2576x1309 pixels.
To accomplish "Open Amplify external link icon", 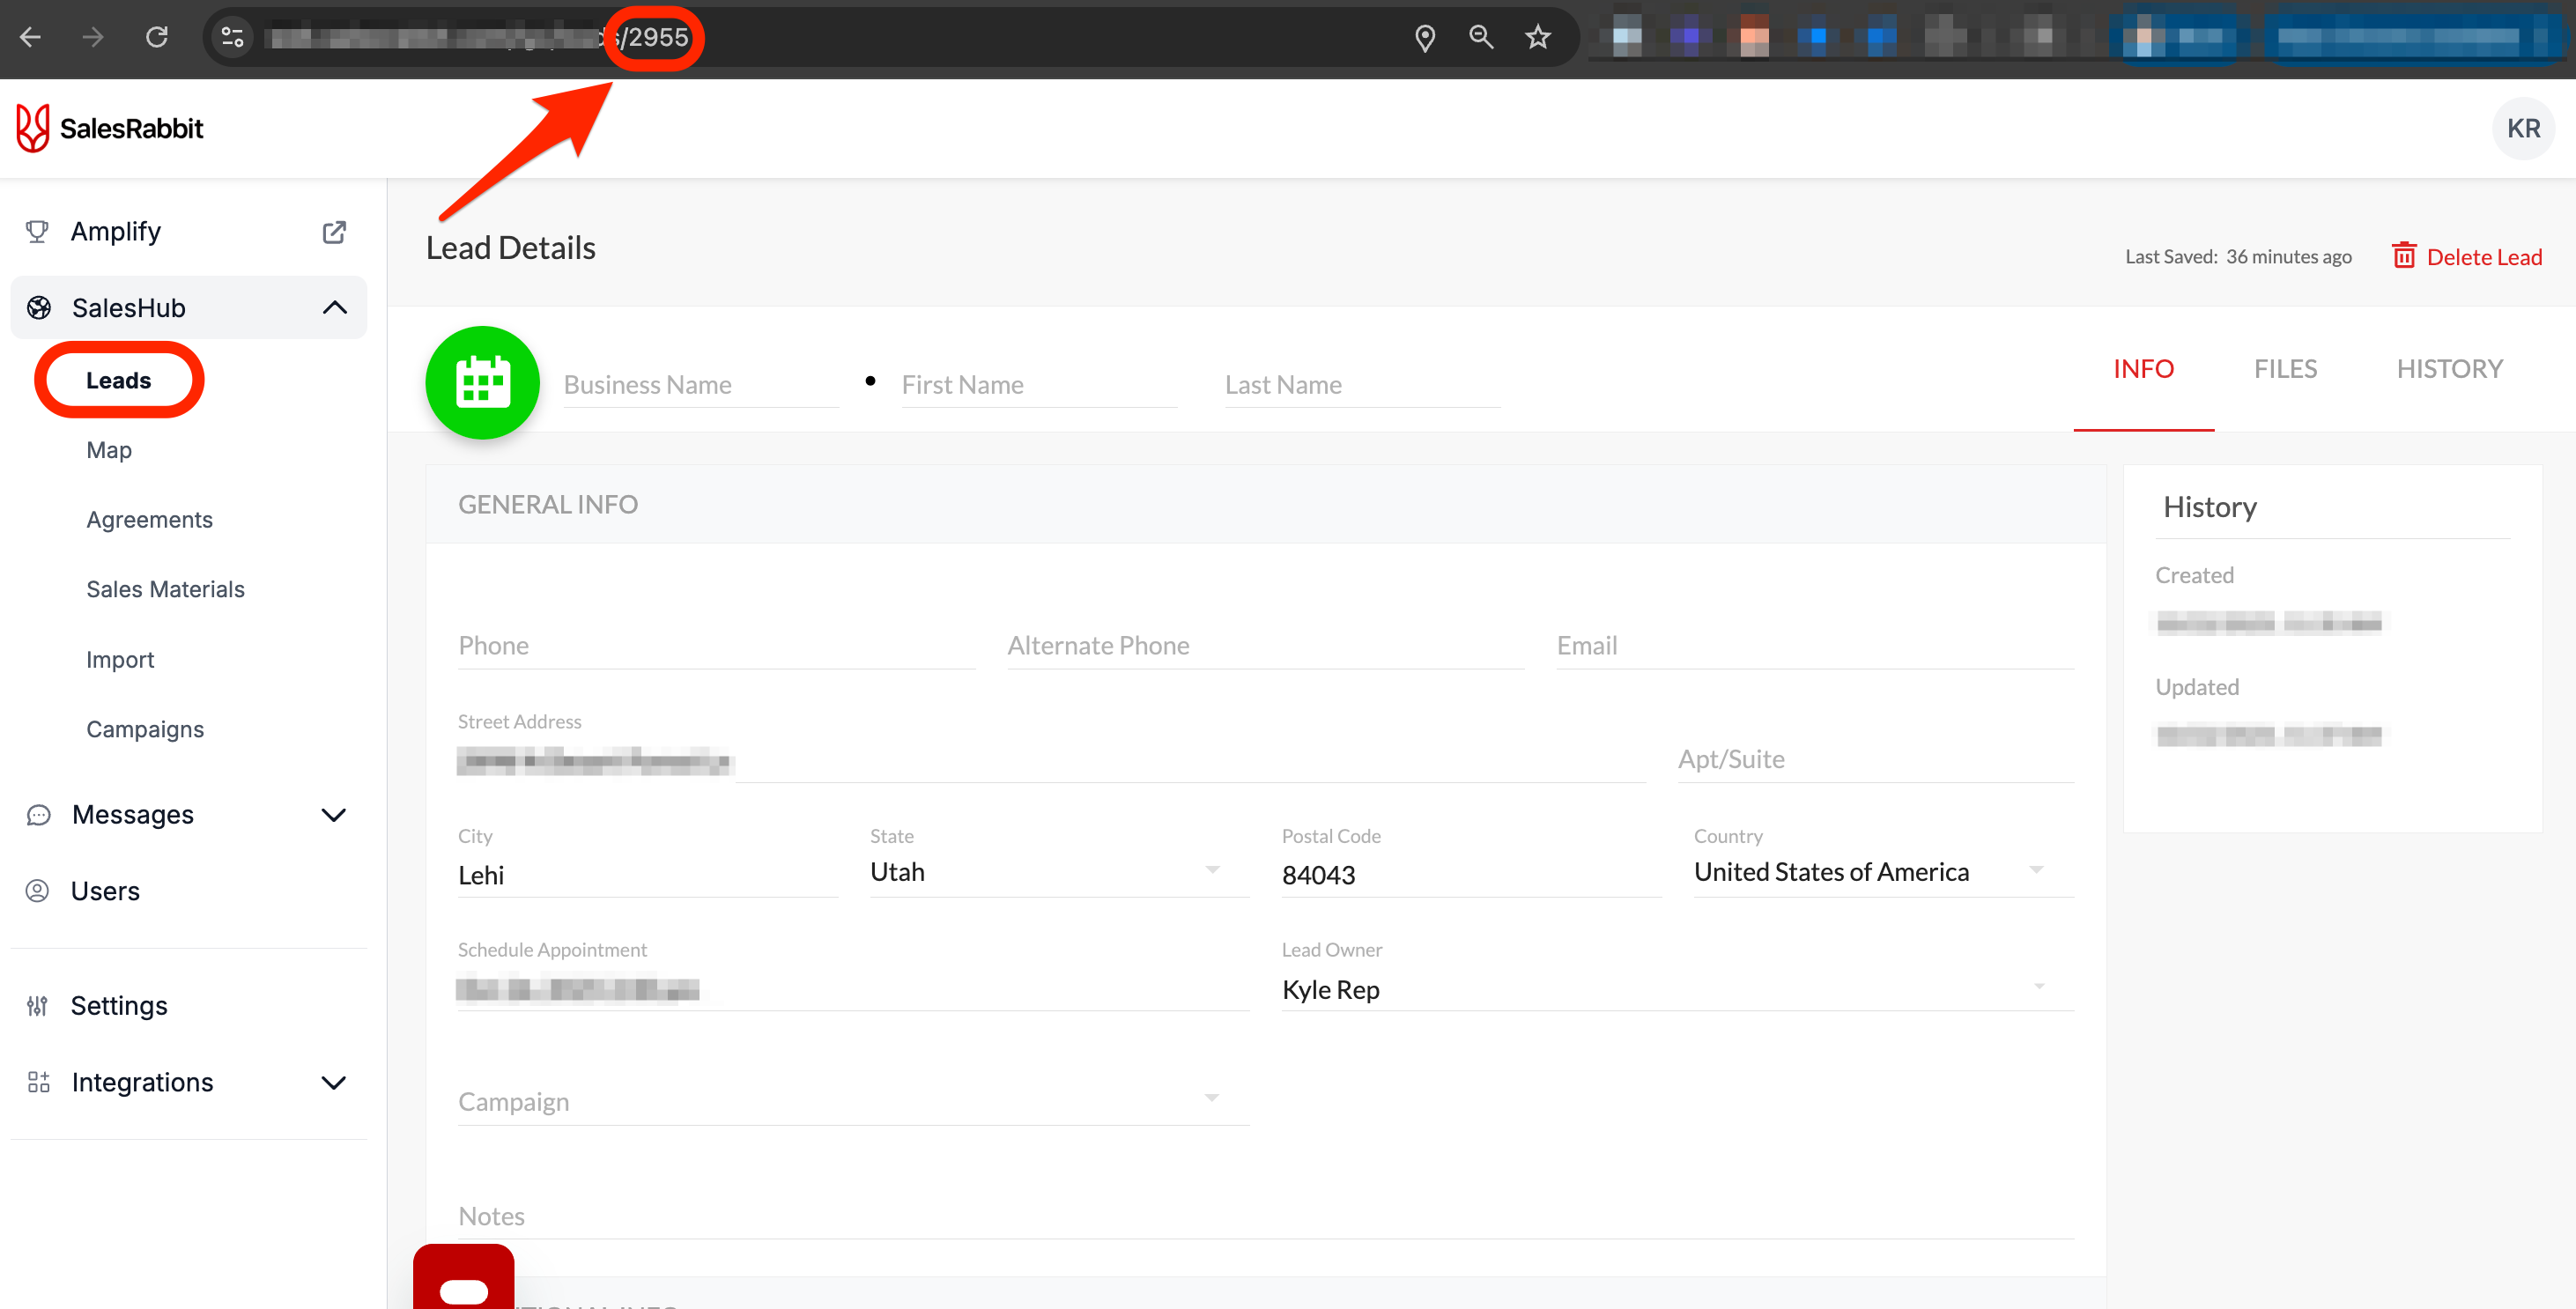I will [x=334, y=232].
